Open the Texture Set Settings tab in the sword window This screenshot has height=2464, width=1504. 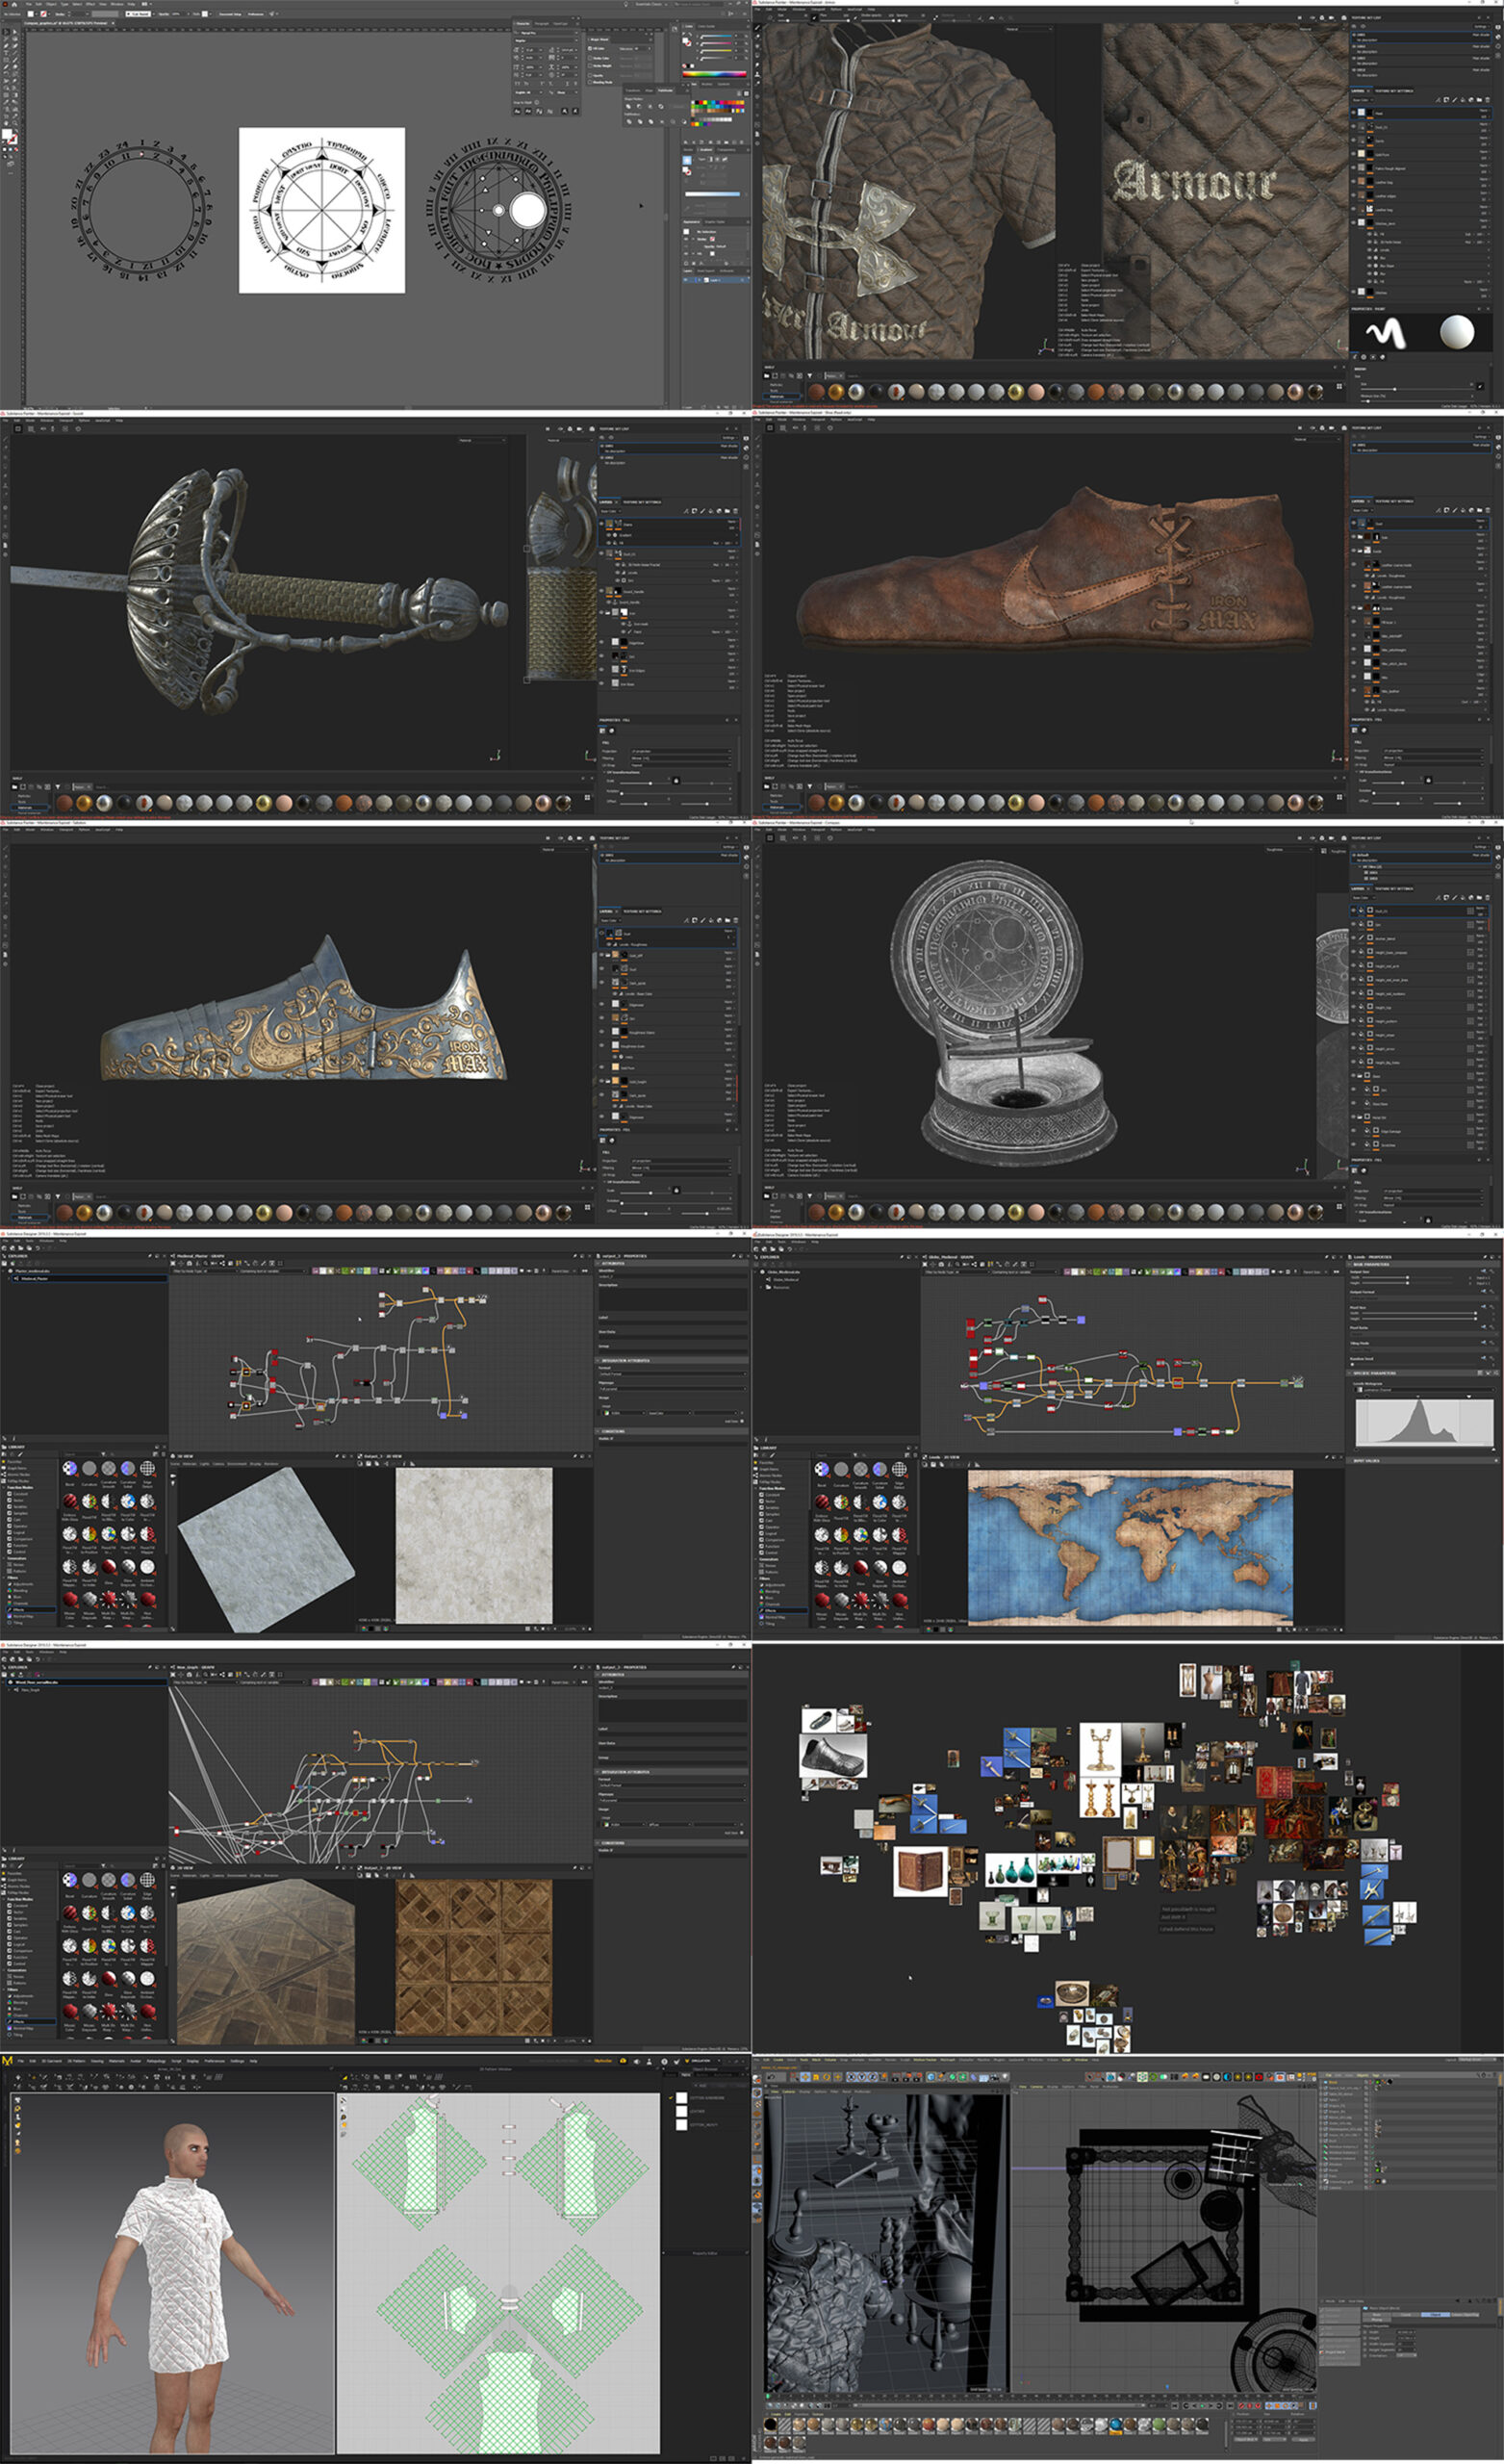(x=643, y=502)
